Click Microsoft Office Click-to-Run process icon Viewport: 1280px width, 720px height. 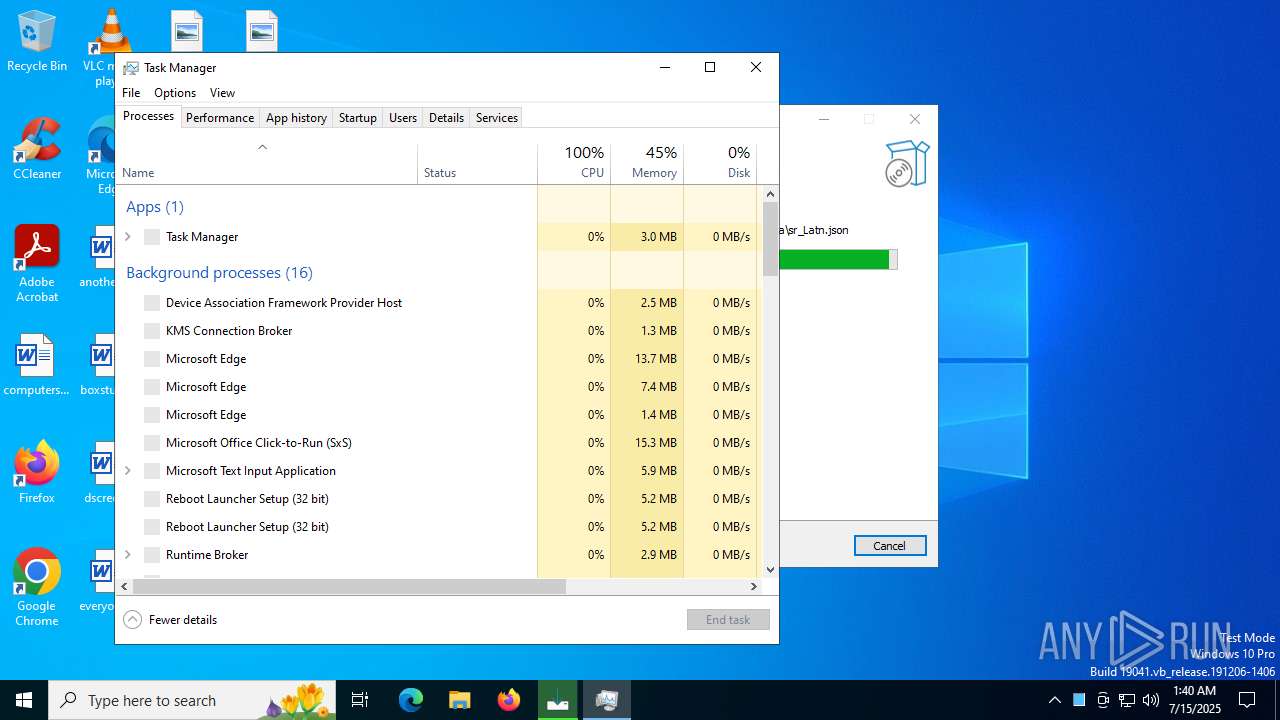152,443
